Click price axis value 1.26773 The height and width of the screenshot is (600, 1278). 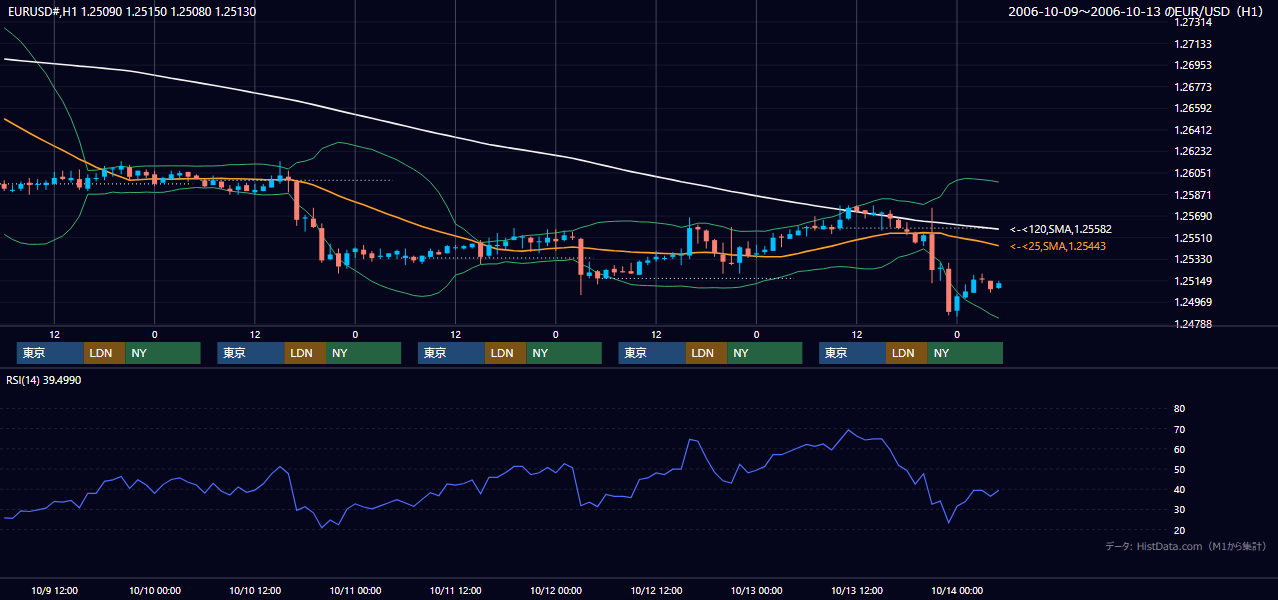pos(1193,87)
